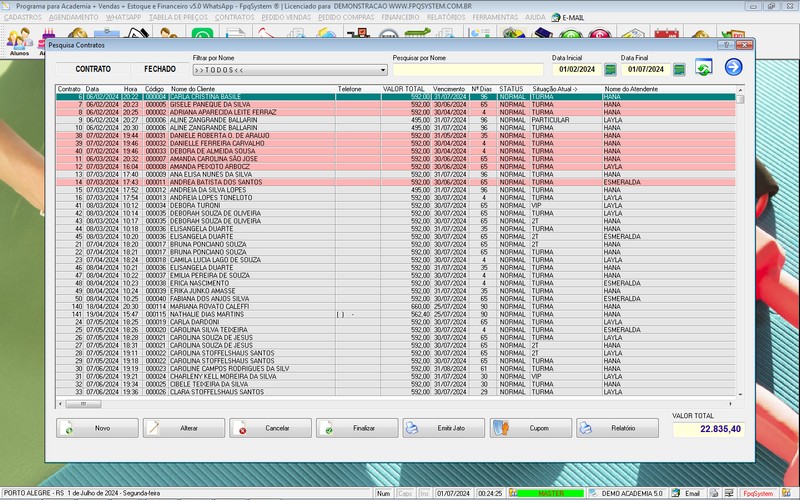Click DEMO ACADEMIA 5.0 in status bar
800x500 pixels.
632,493
